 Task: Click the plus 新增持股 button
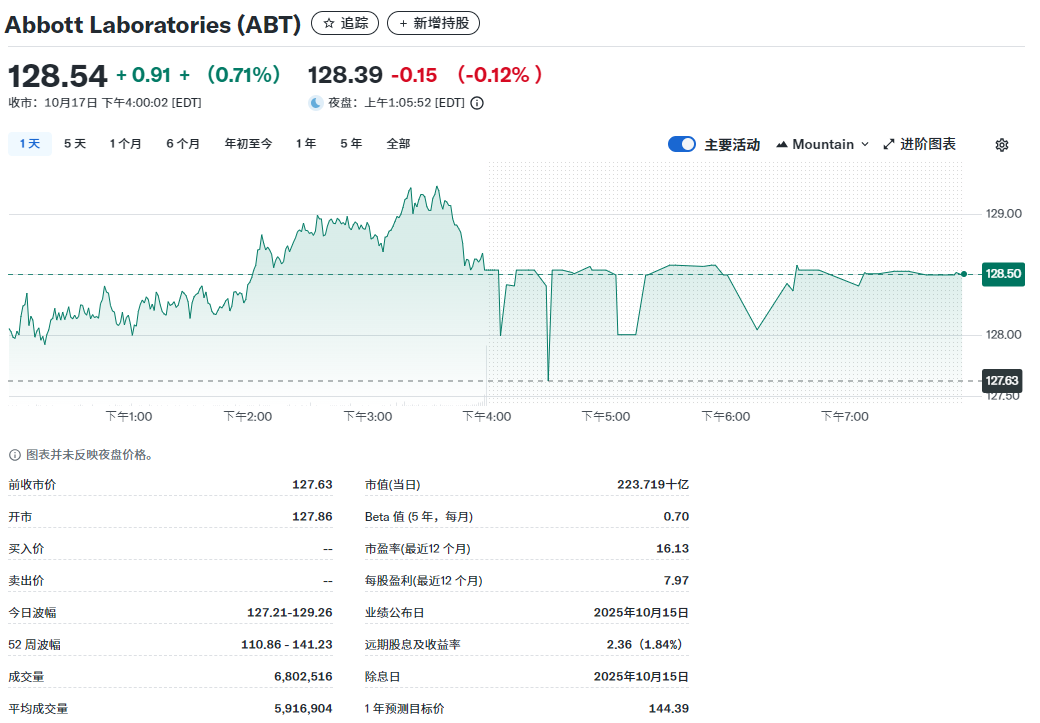433,23
